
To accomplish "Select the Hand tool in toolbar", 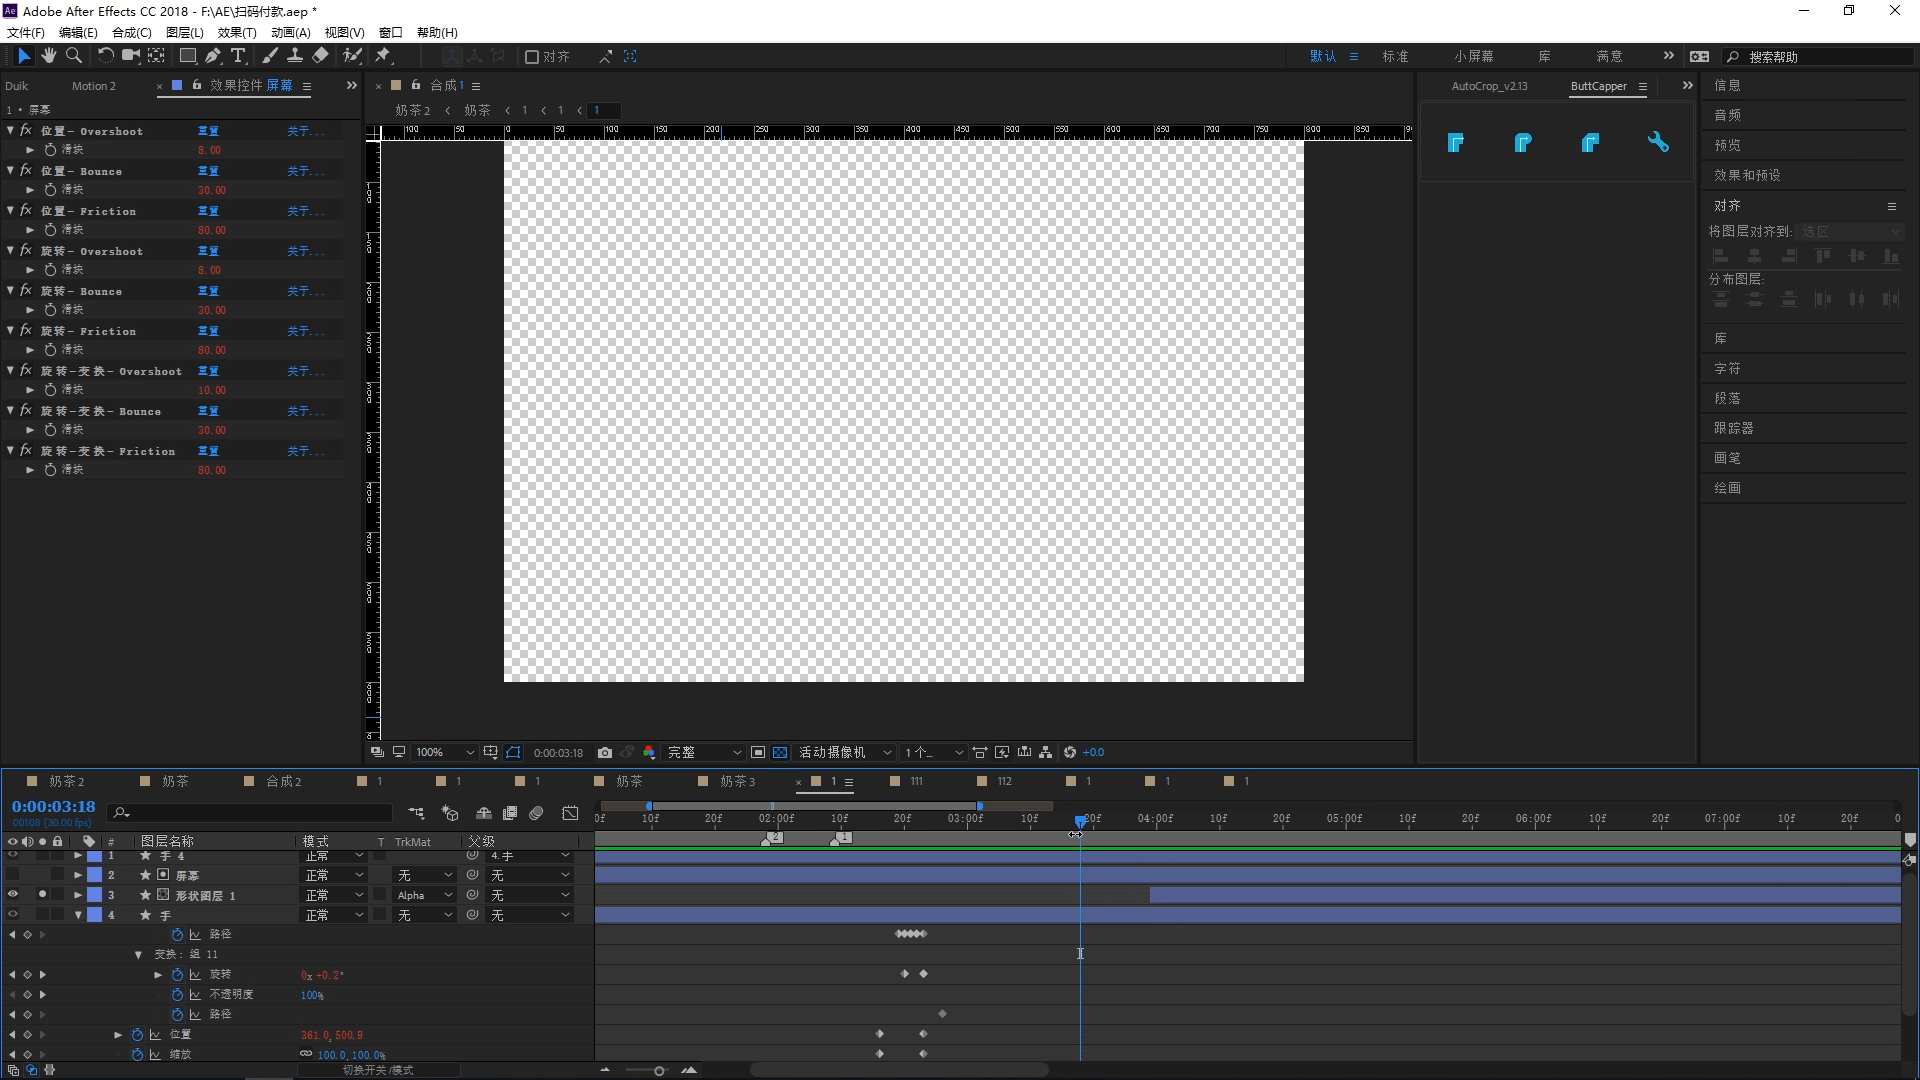I will [x=48, y=56].
